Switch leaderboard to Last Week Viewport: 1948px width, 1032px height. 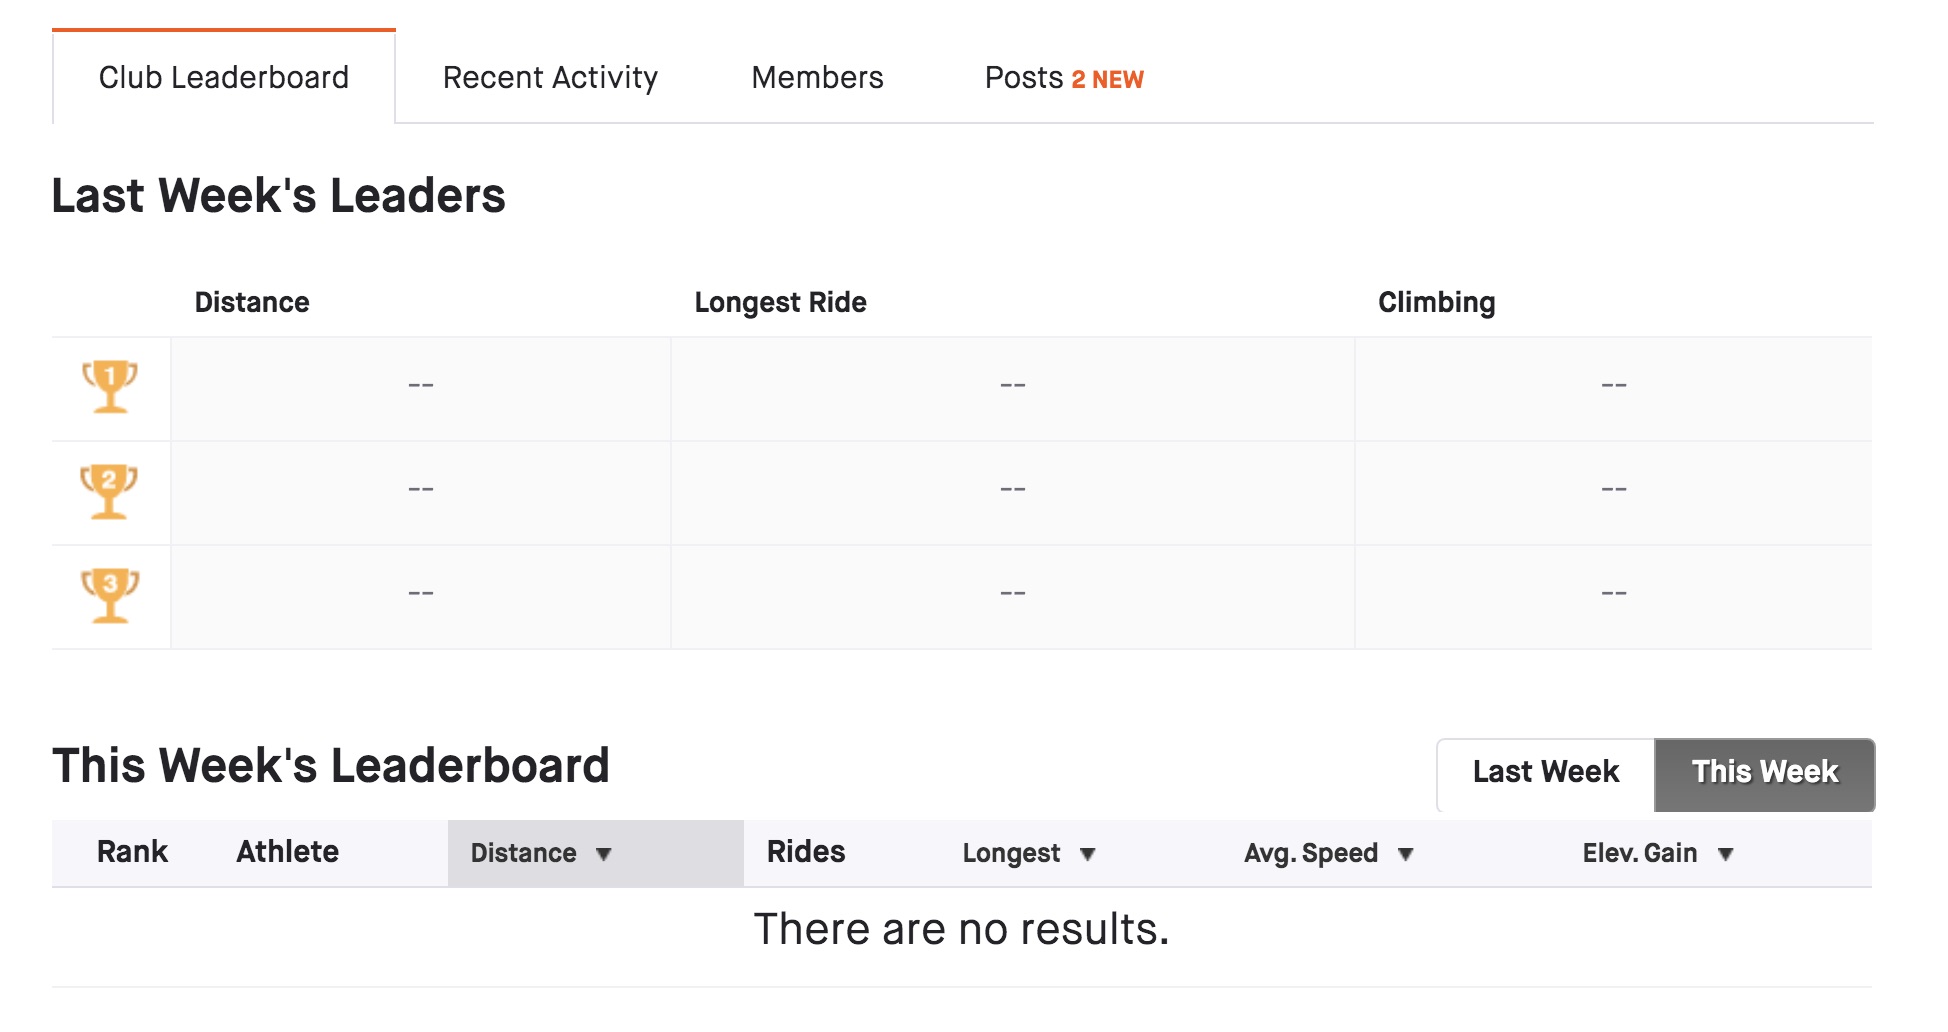[1545, 773]
